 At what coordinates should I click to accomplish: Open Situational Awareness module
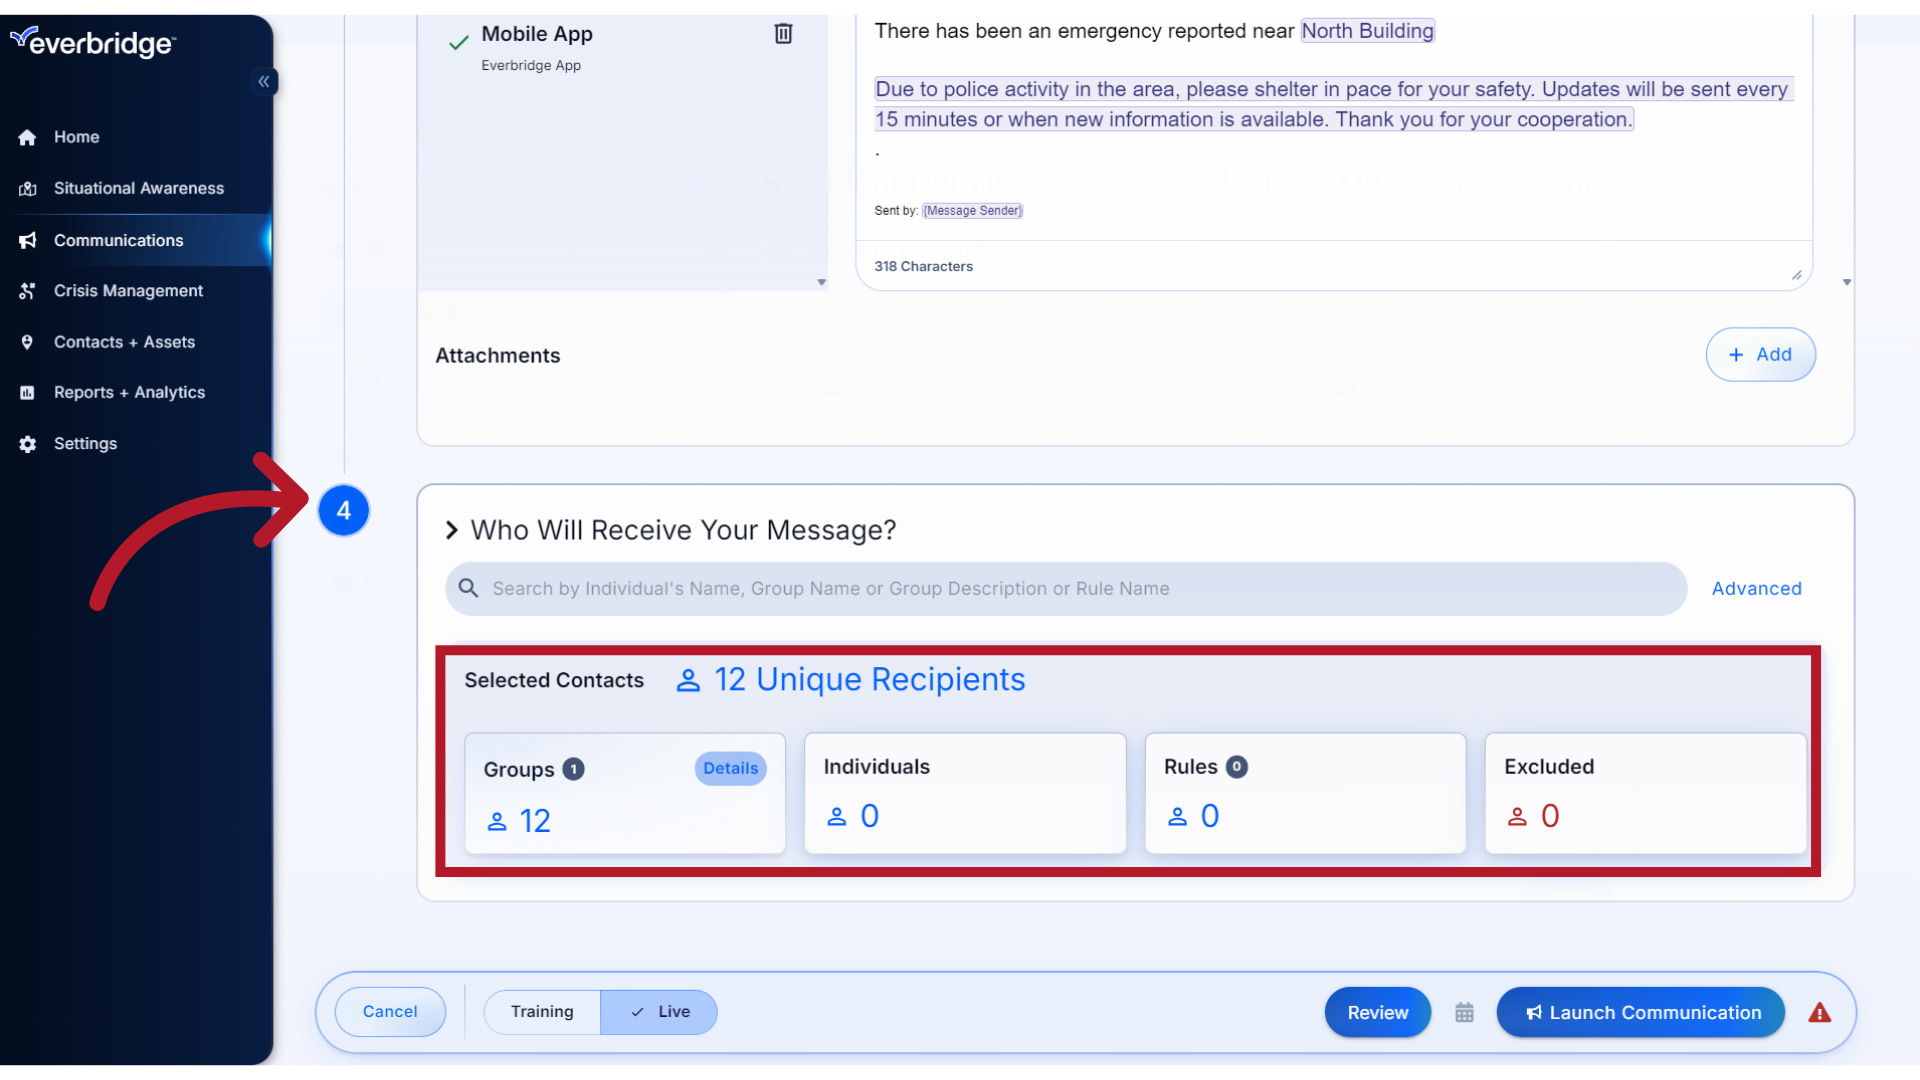coord(137,187)
